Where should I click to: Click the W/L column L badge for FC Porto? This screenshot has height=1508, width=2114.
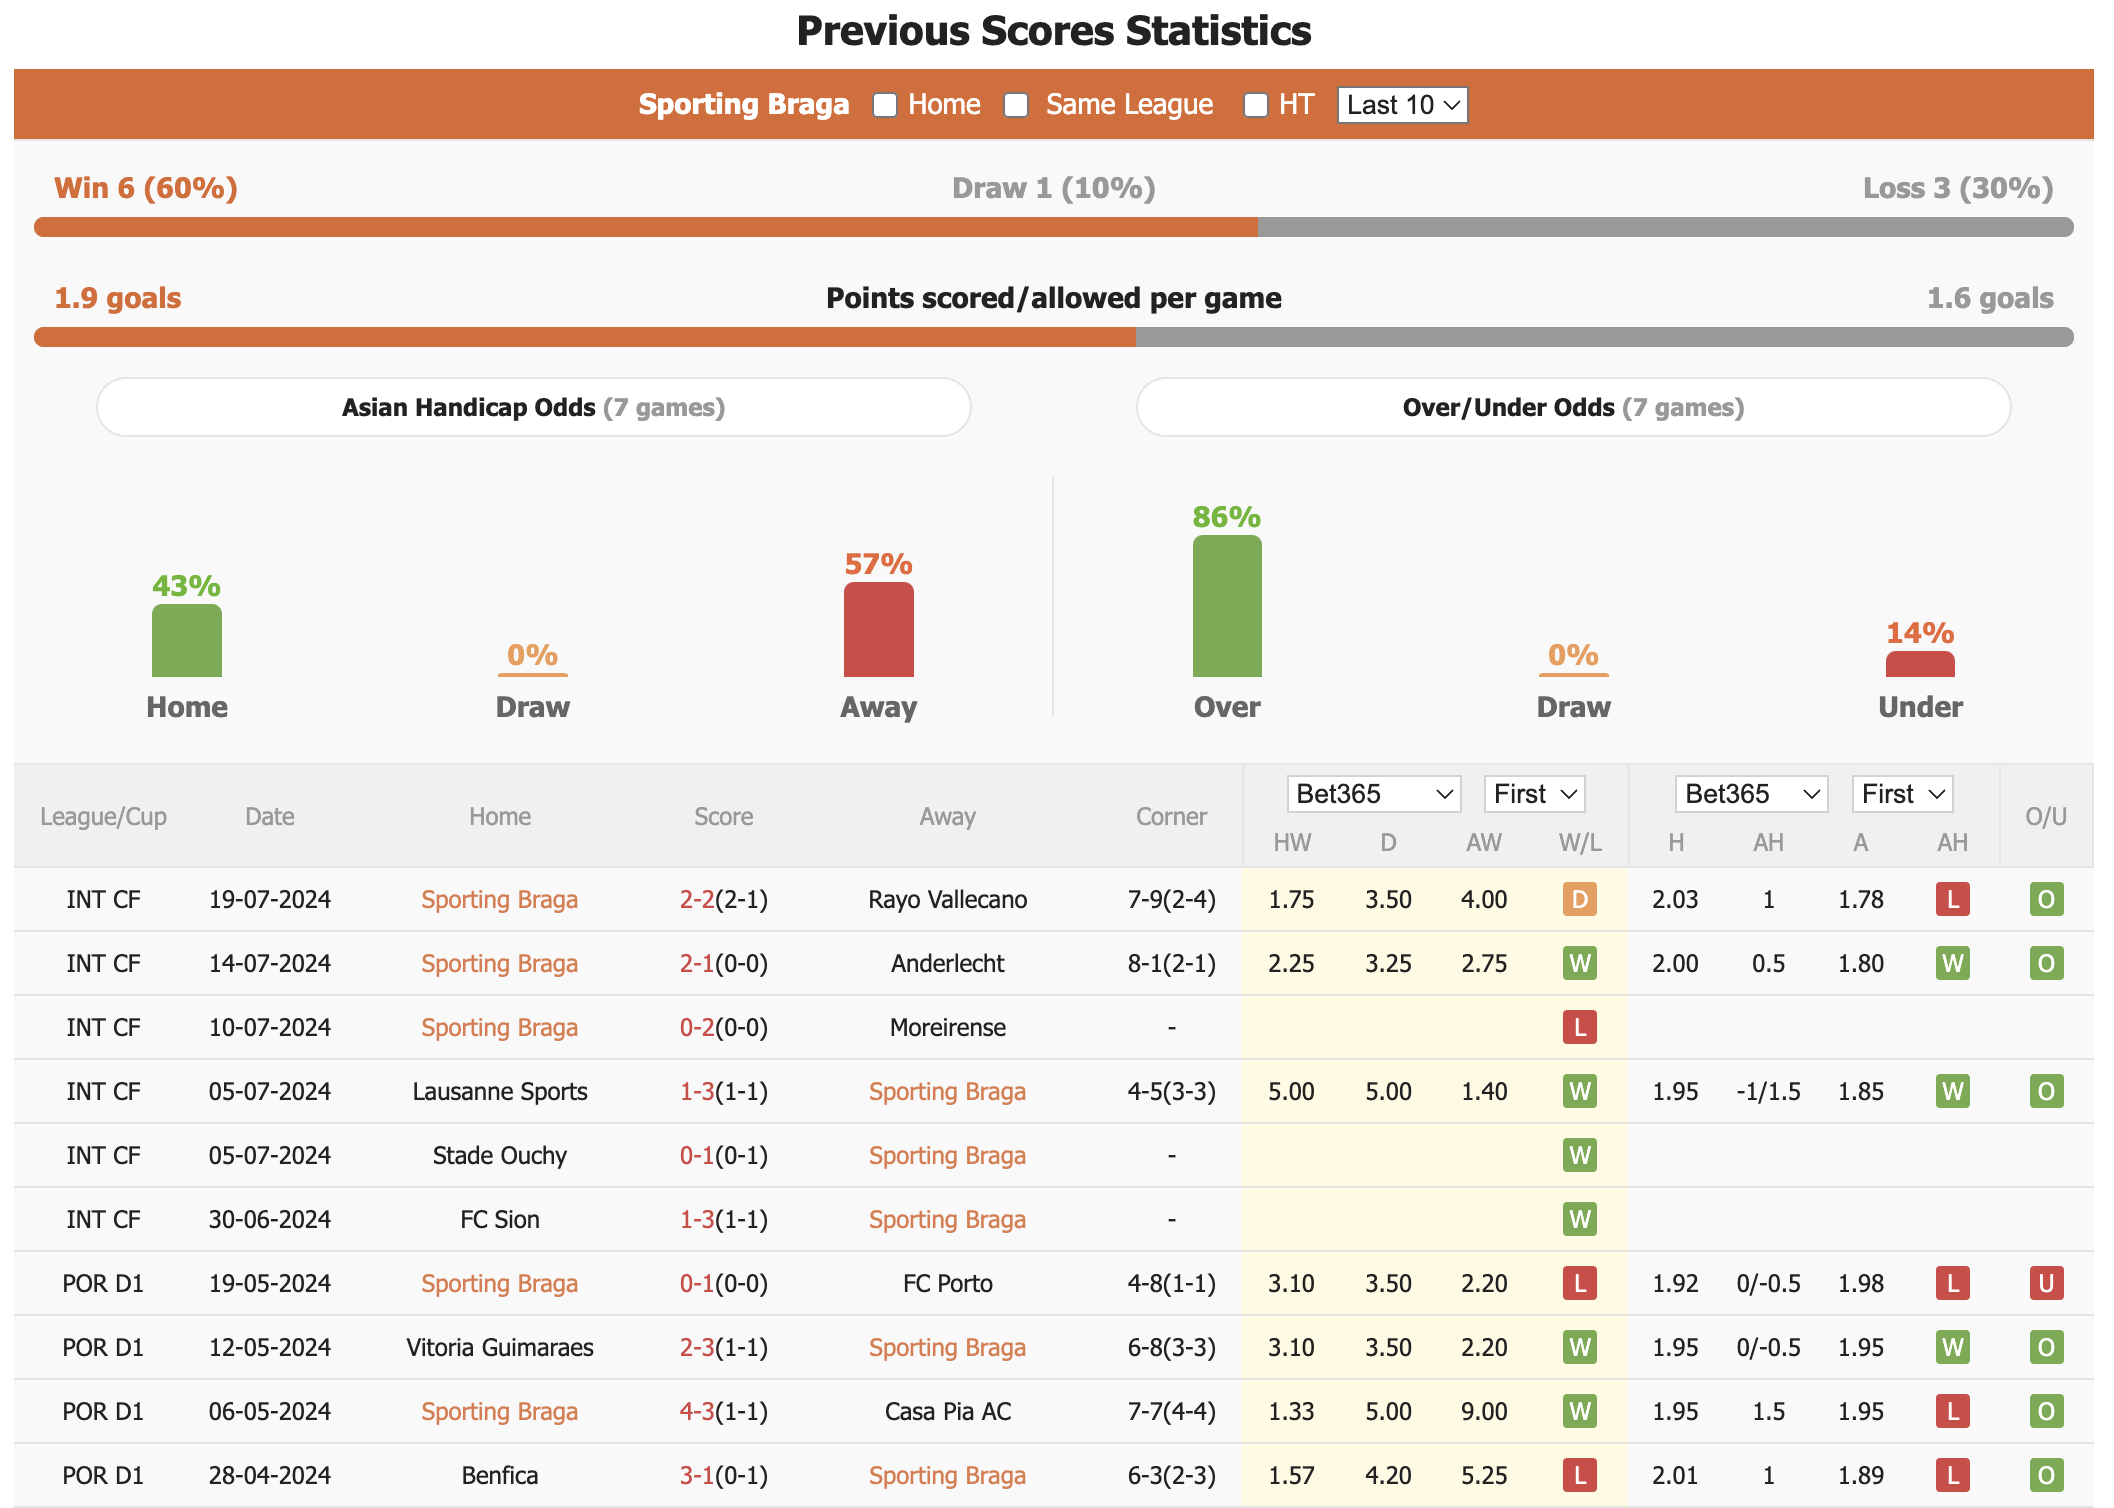(1580, 1283)
